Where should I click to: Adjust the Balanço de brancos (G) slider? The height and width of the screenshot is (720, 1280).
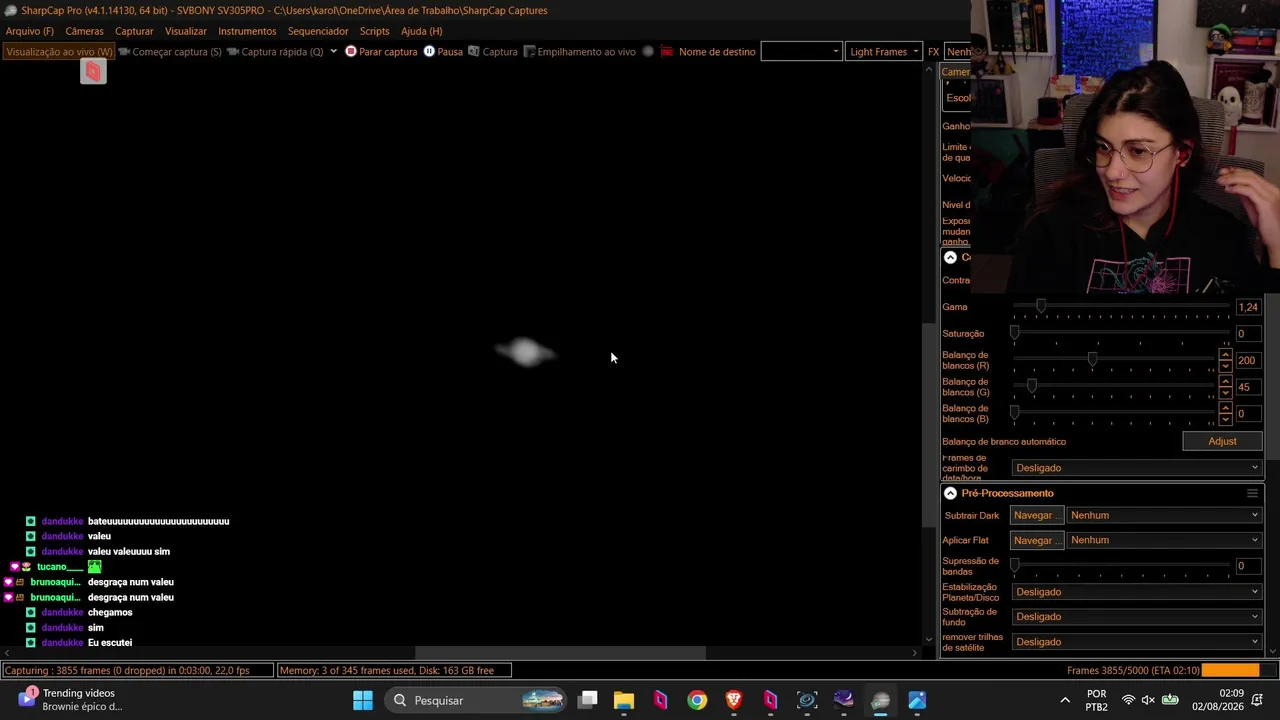1114,386
